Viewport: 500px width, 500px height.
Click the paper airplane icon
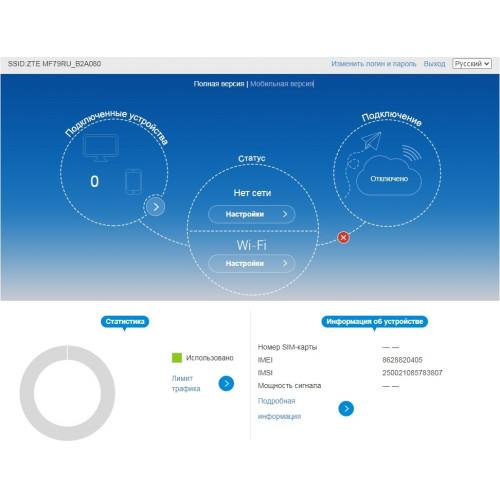pos(371,141)
